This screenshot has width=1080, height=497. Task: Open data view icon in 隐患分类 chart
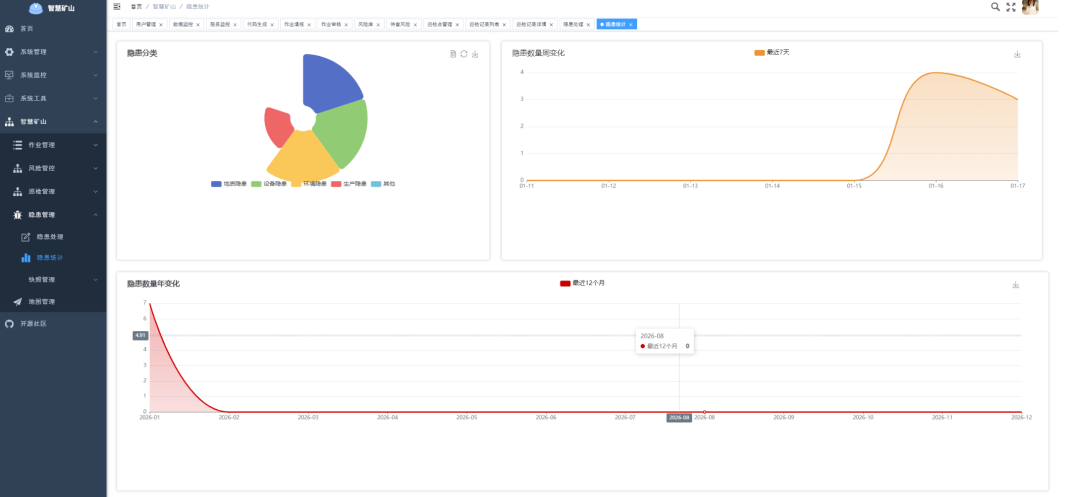click(x=453, y=54)
